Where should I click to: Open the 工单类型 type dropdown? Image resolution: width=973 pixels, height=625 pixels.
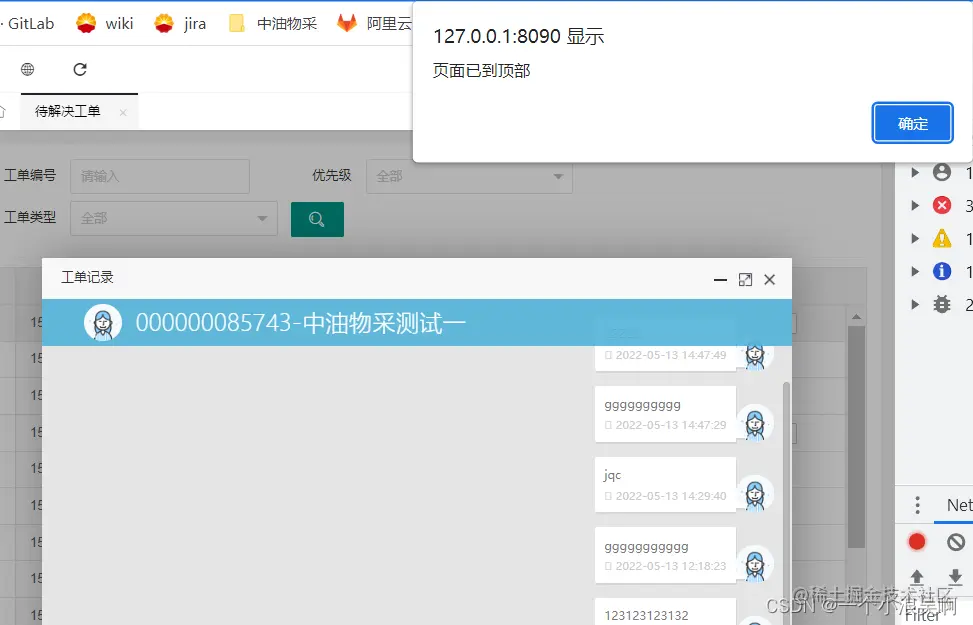tap(173, 217)
